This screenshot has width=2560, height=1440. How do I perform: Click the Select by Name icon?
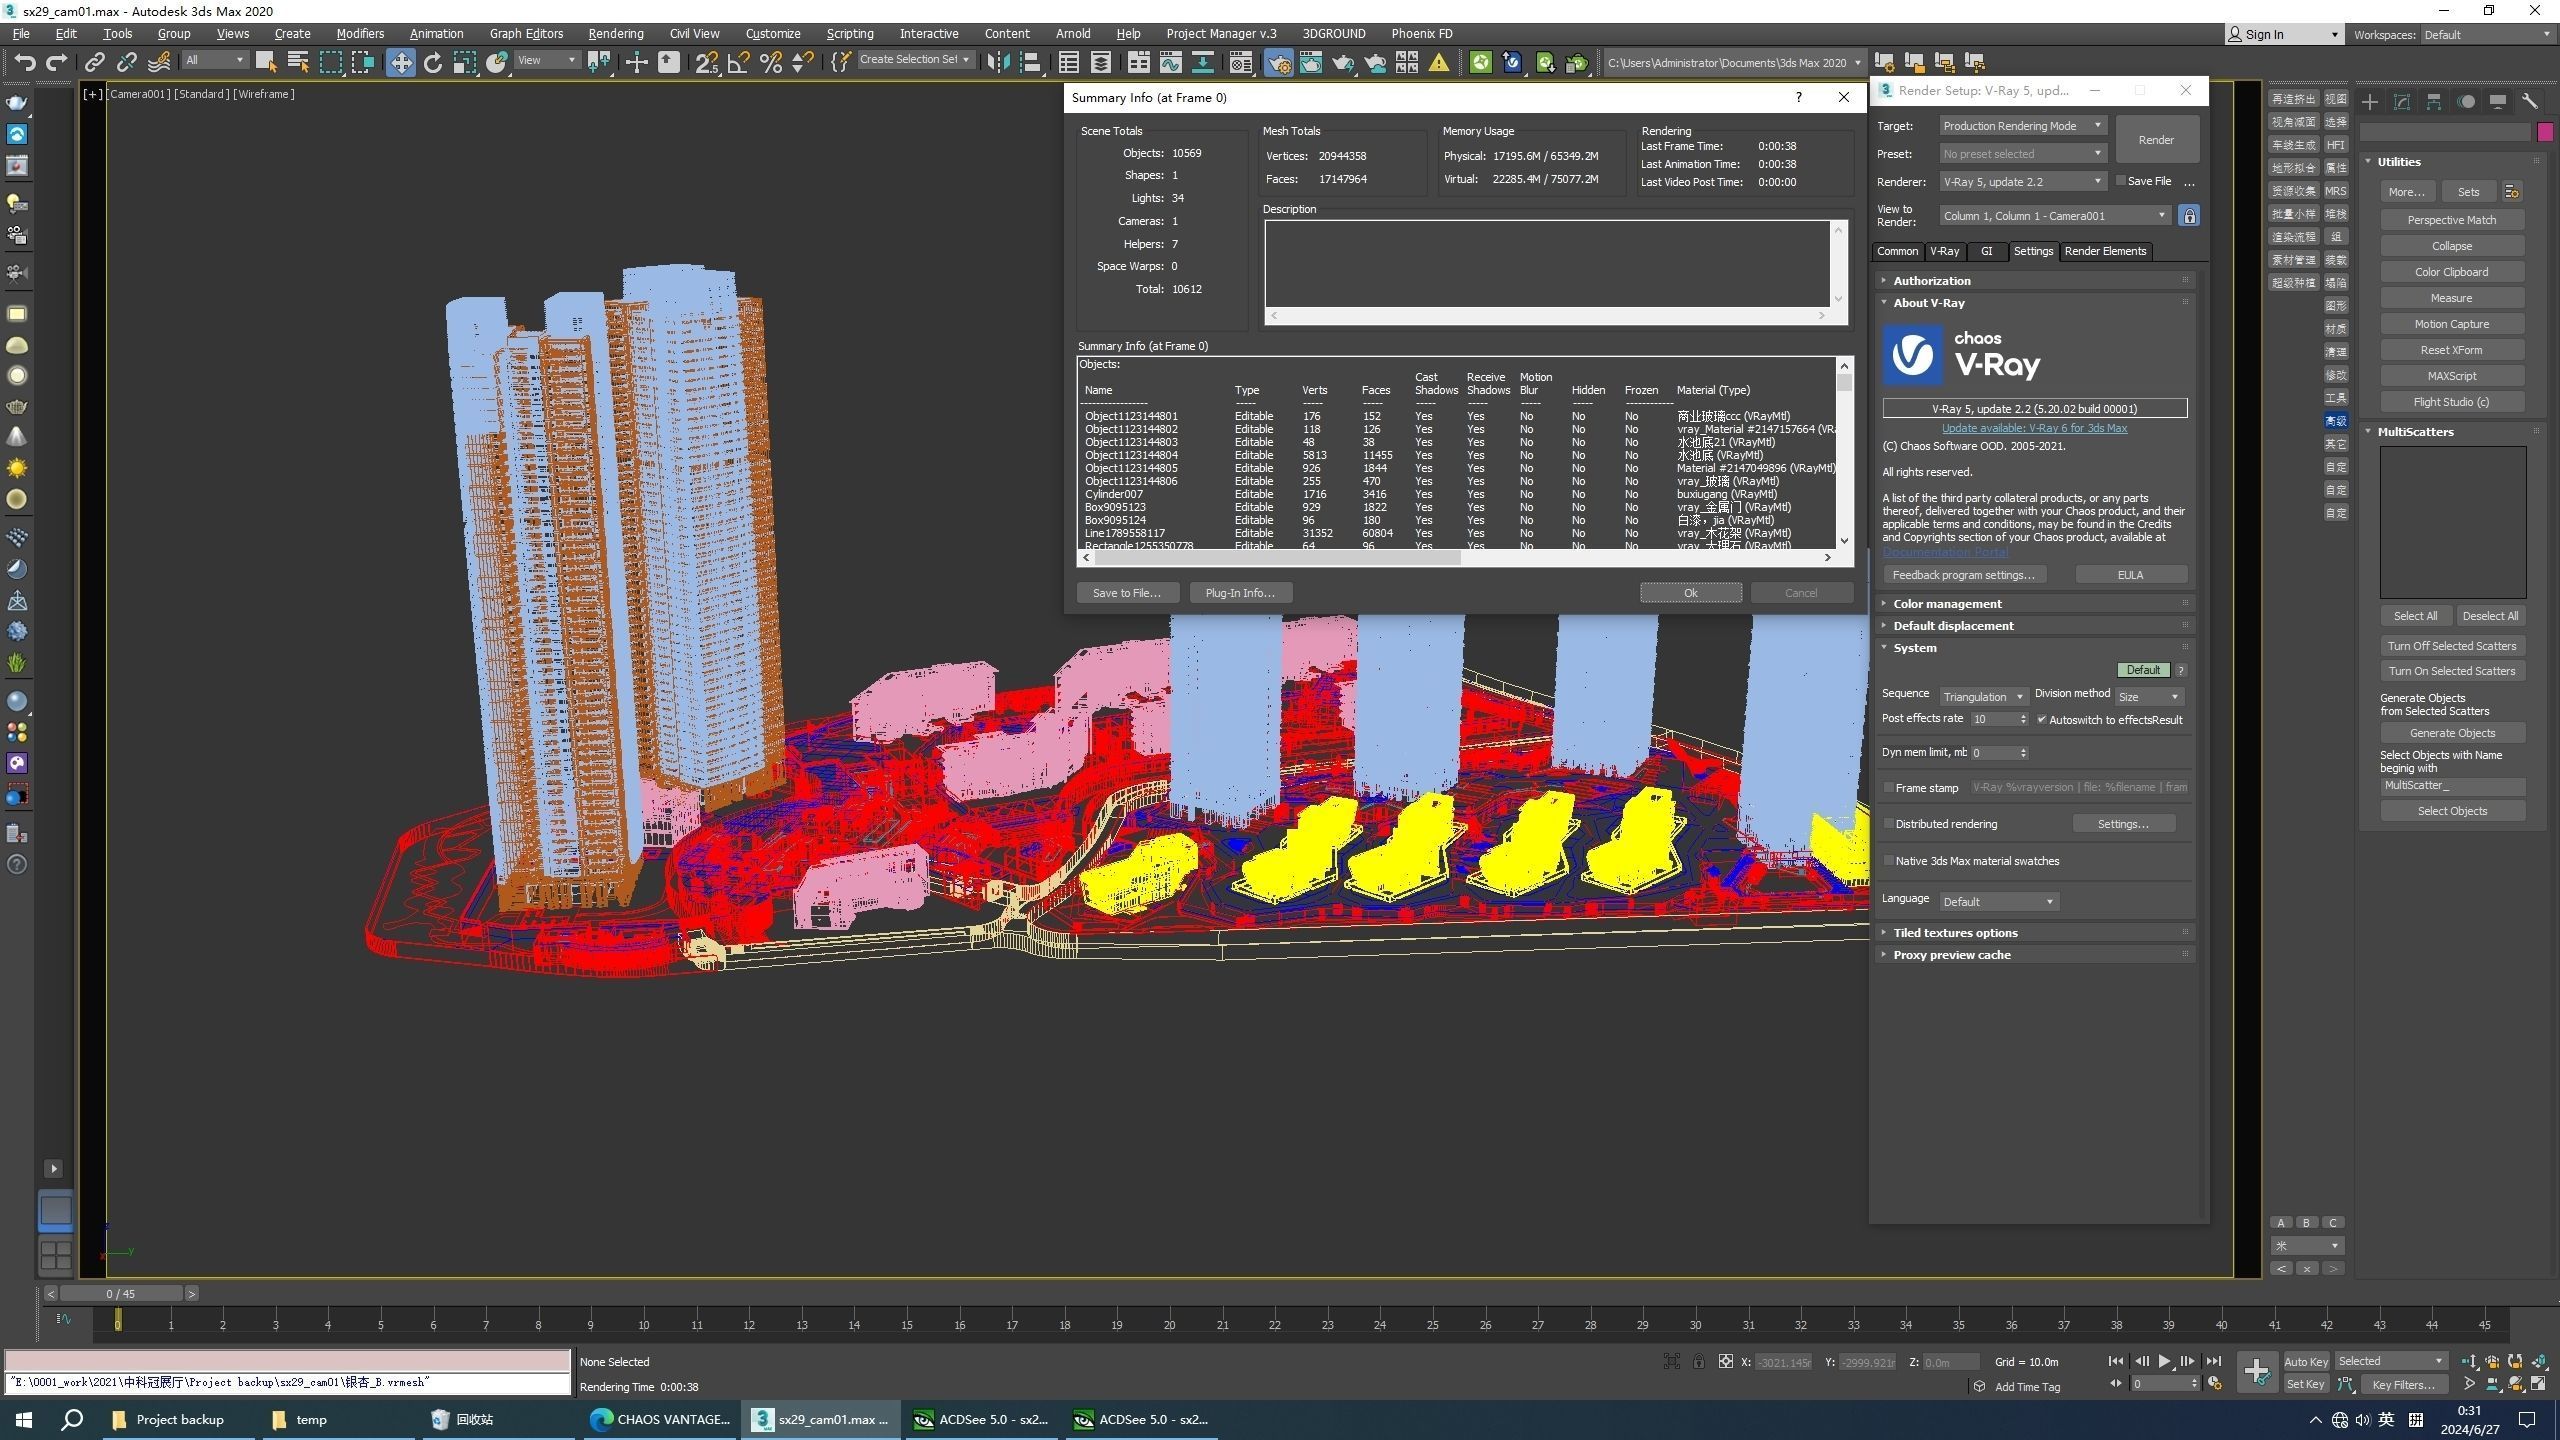click(297, 63)
